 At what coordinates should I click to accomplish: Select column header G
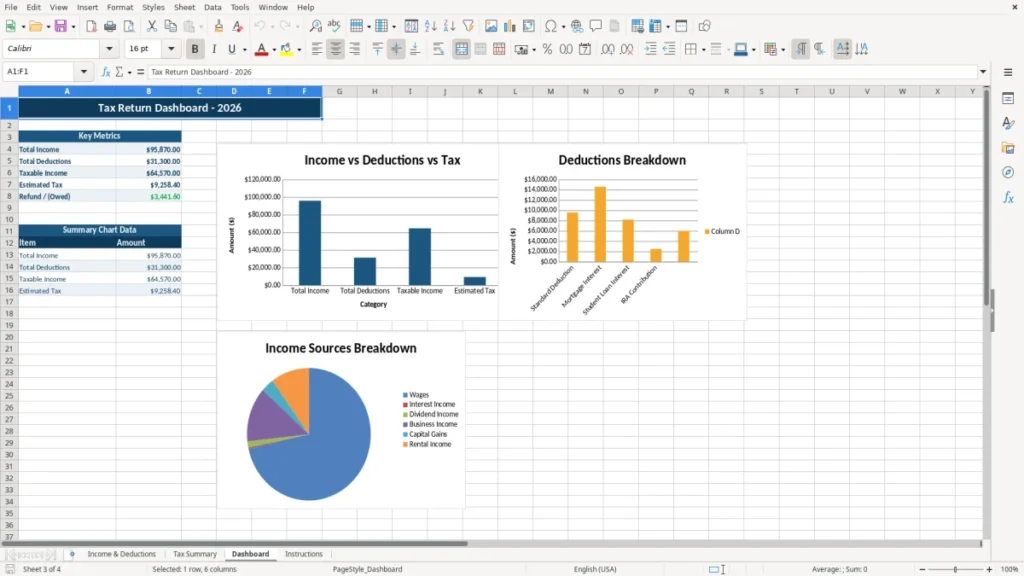tap(340, 91)
